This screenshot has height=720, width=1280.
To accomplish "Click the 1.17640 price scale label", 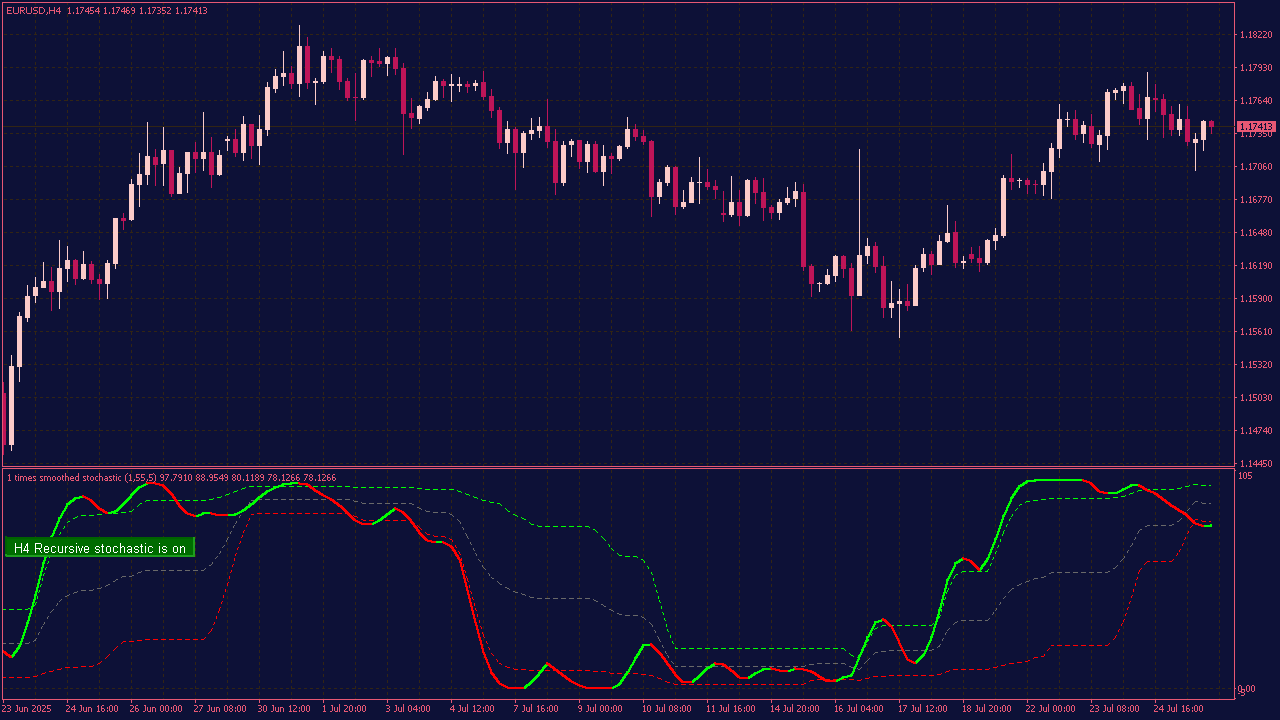I will point(1255,101).
